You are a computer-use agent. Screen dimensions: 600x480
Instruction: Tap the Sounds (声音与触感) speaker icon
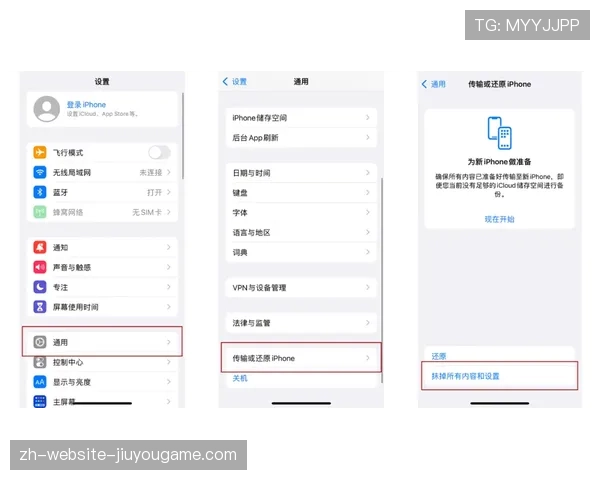[40, 267]
